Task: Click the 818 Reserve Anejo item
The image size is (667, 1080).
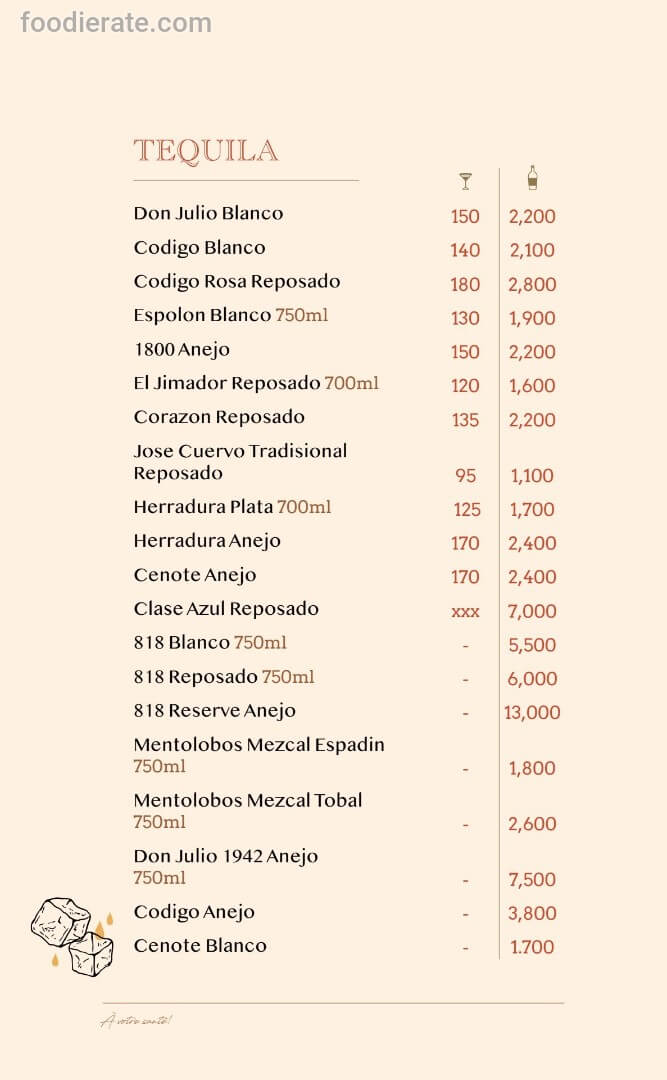Action: (215, 710)
